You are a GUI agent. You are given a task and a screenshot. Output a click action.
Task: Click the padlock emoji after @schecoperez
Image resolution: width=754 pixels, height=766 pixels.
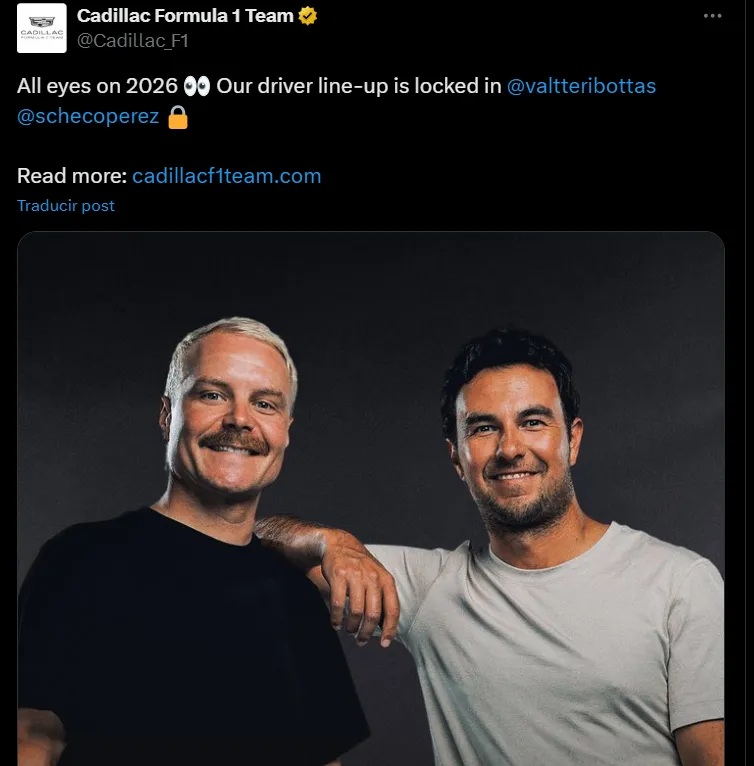(178, 117)
